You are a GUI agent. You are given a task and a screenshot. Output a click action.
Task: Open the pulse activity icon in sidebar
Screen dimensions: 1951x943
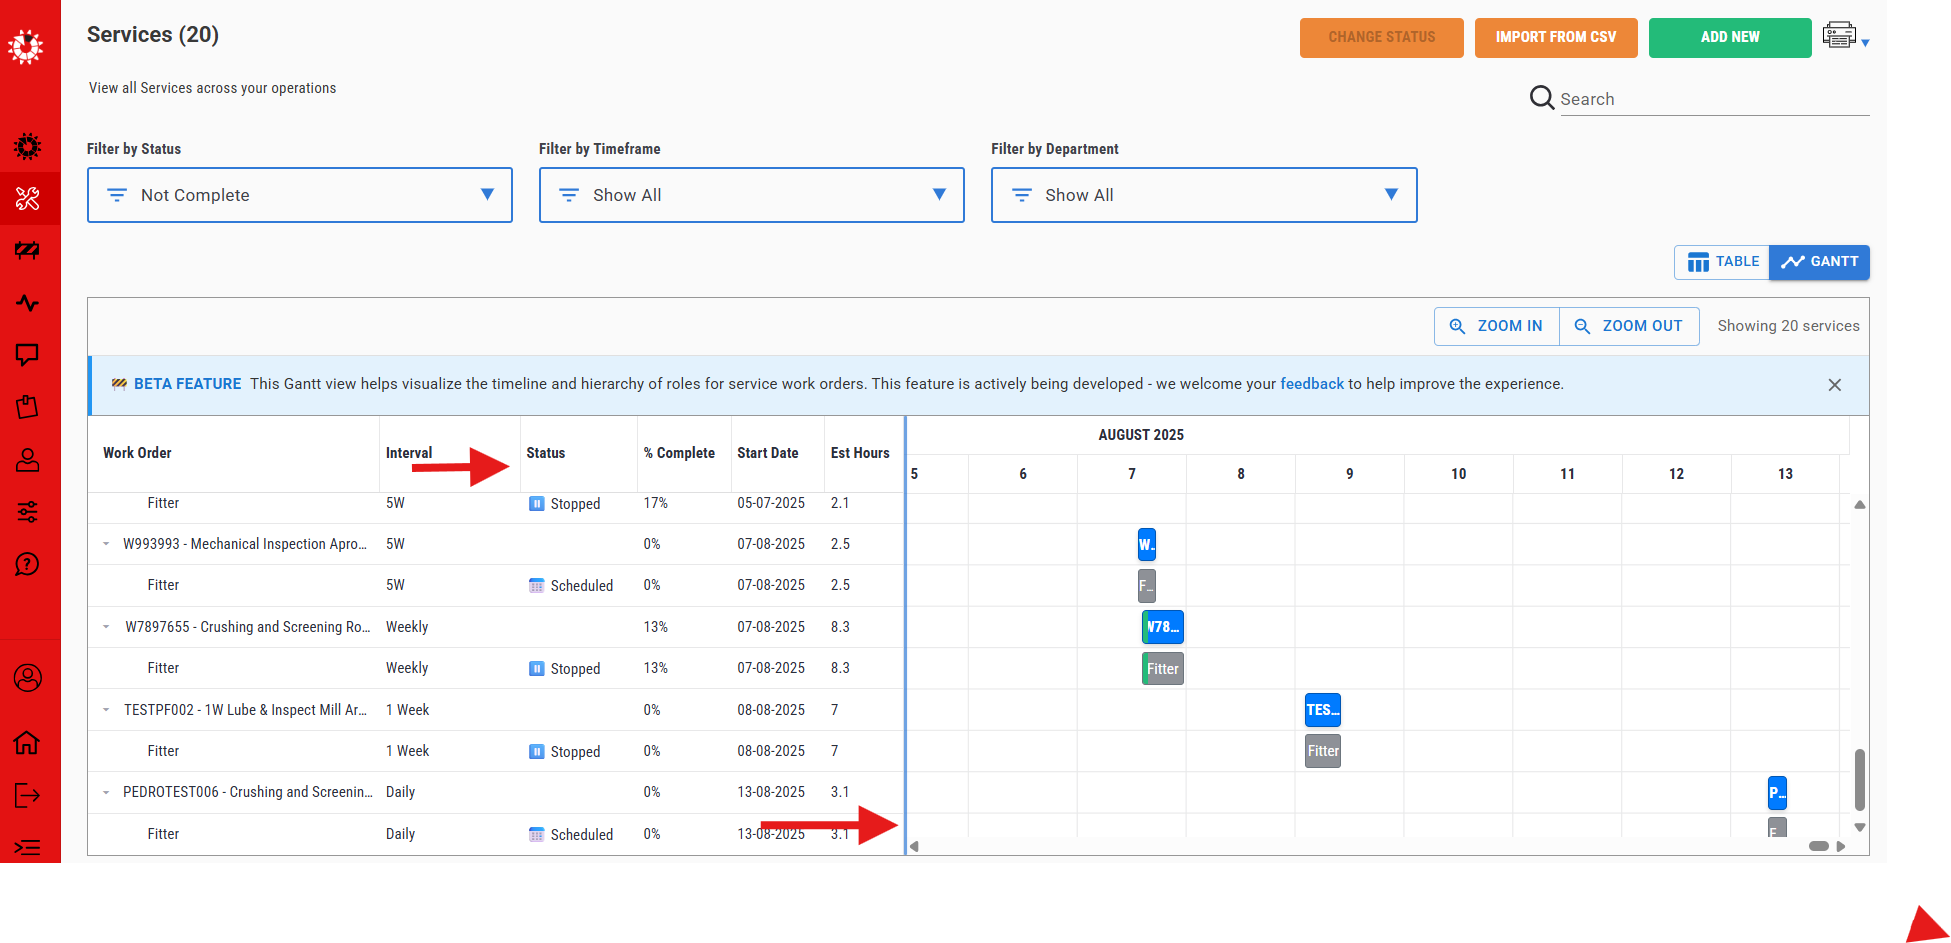point(28,303)
